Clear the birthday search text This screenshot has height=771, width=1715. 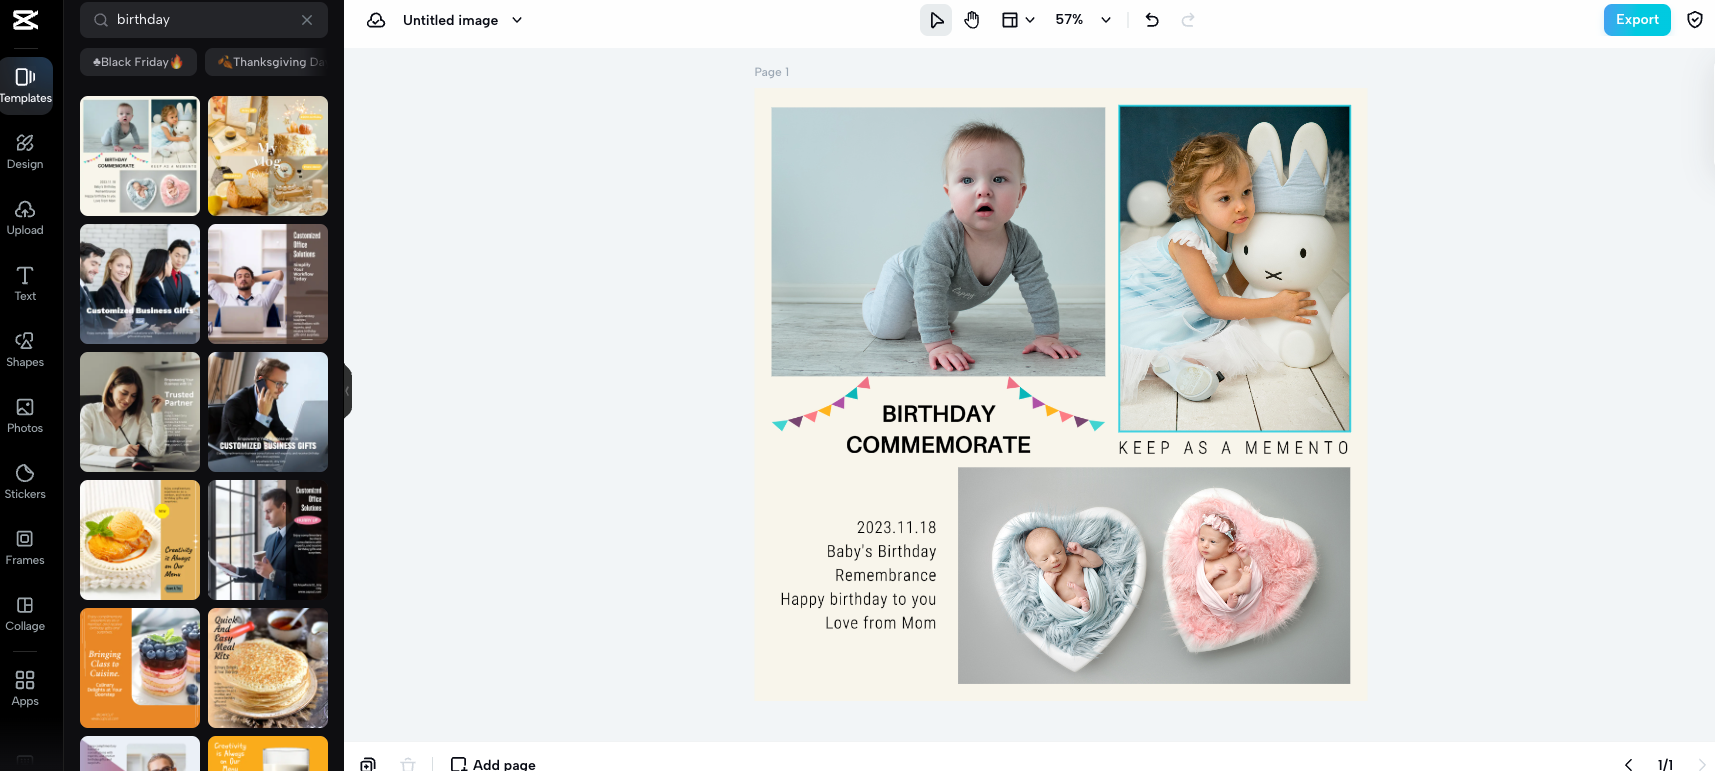(x=307, y=20)
